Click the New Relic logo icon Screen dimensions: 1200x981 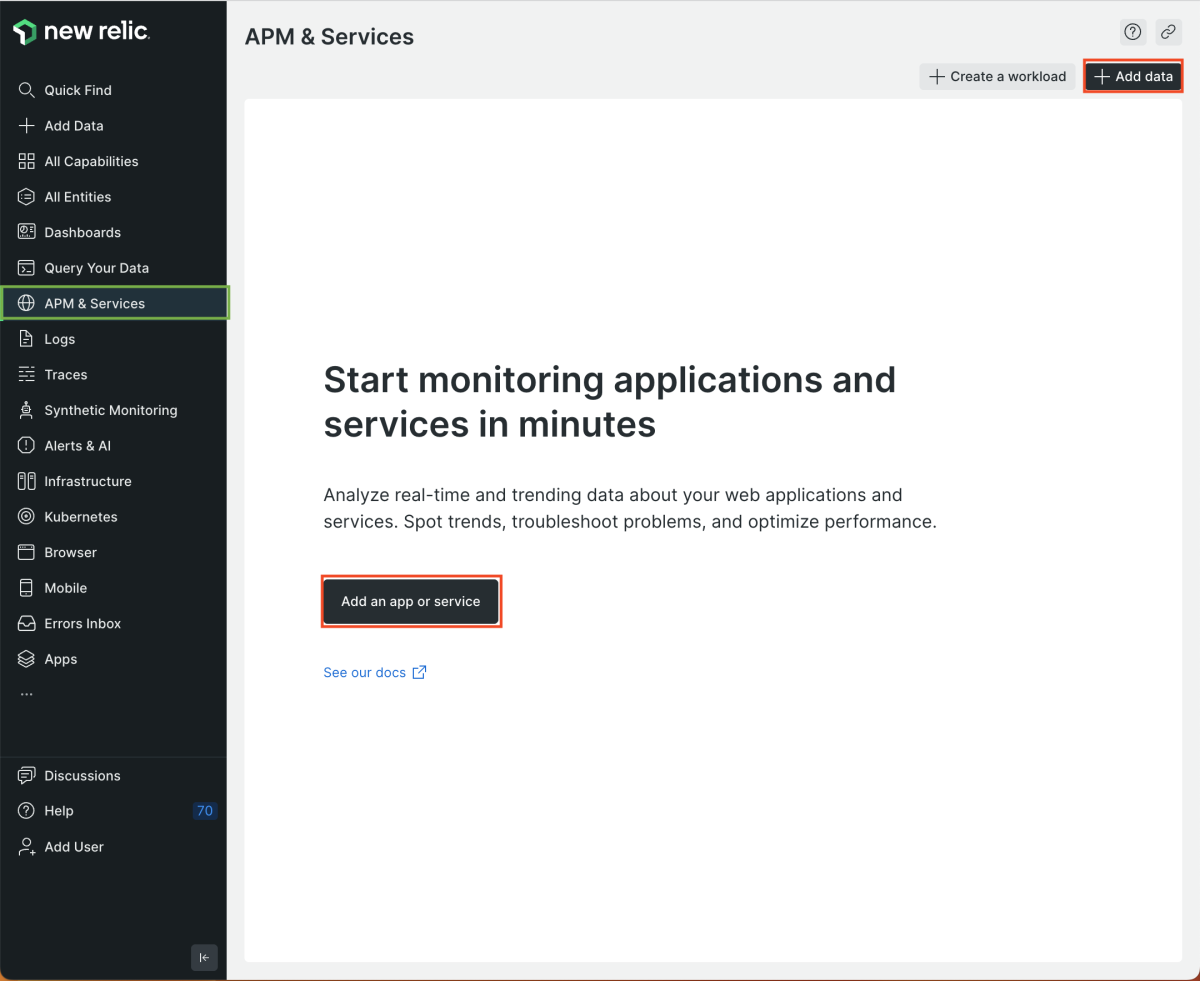(25, 32)
